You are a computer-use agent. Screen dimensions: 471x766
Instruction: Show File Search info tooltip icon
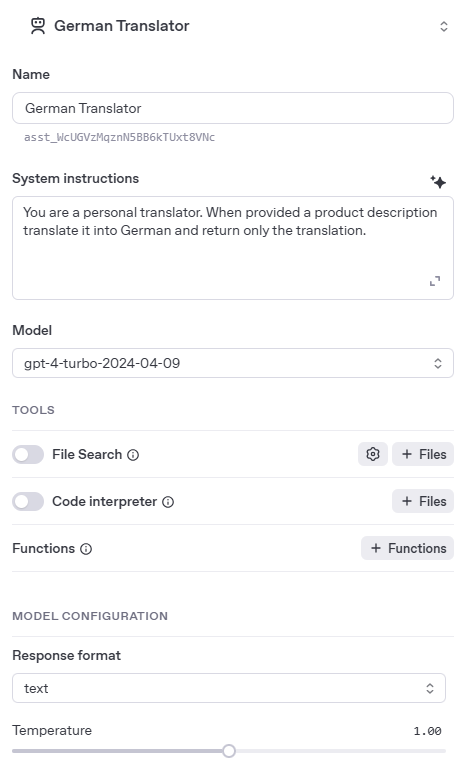[133, 455]
